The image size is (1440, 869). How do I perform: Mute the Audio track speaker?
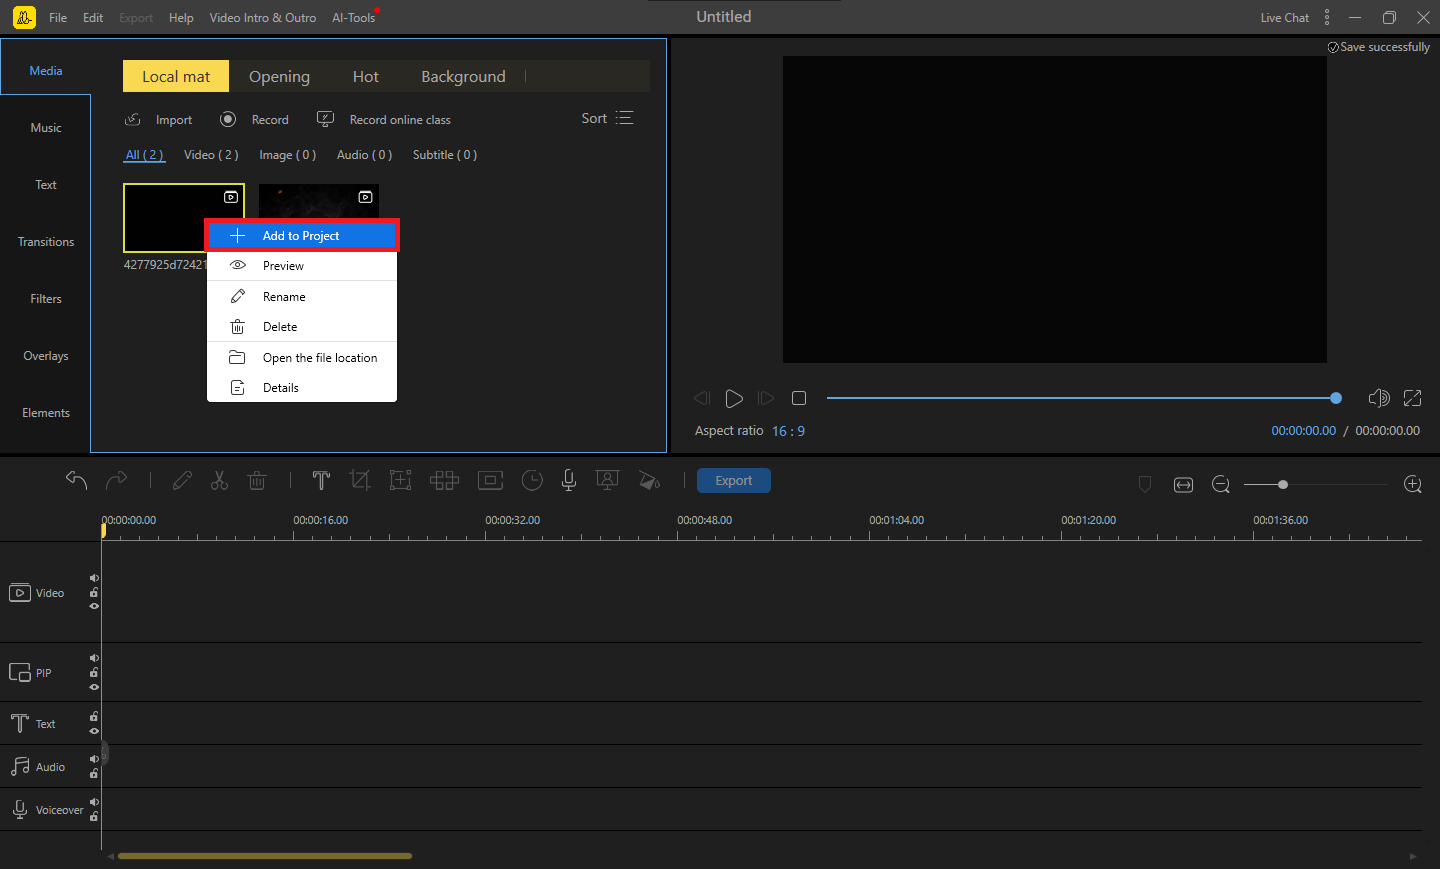[x=94, y=759]
